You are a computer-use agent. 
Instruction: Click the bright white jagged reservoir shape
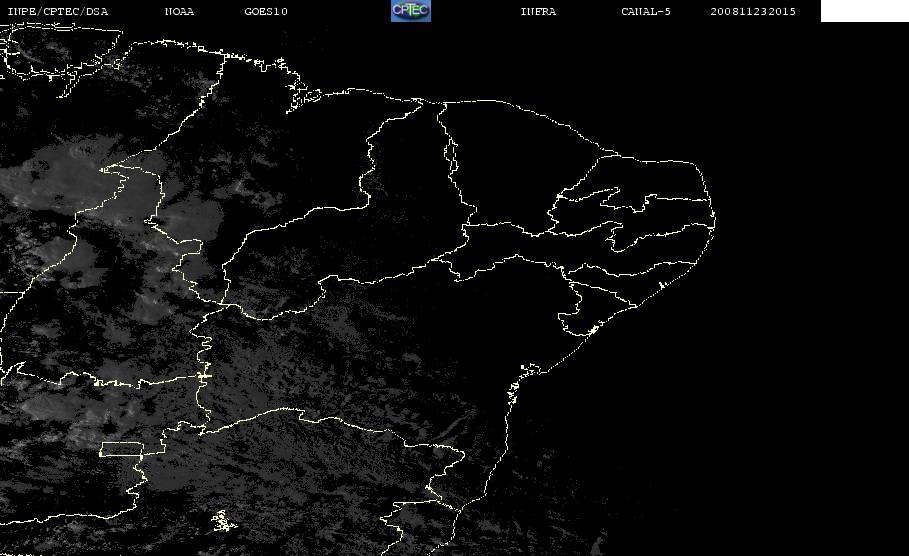tap(223, 521)
